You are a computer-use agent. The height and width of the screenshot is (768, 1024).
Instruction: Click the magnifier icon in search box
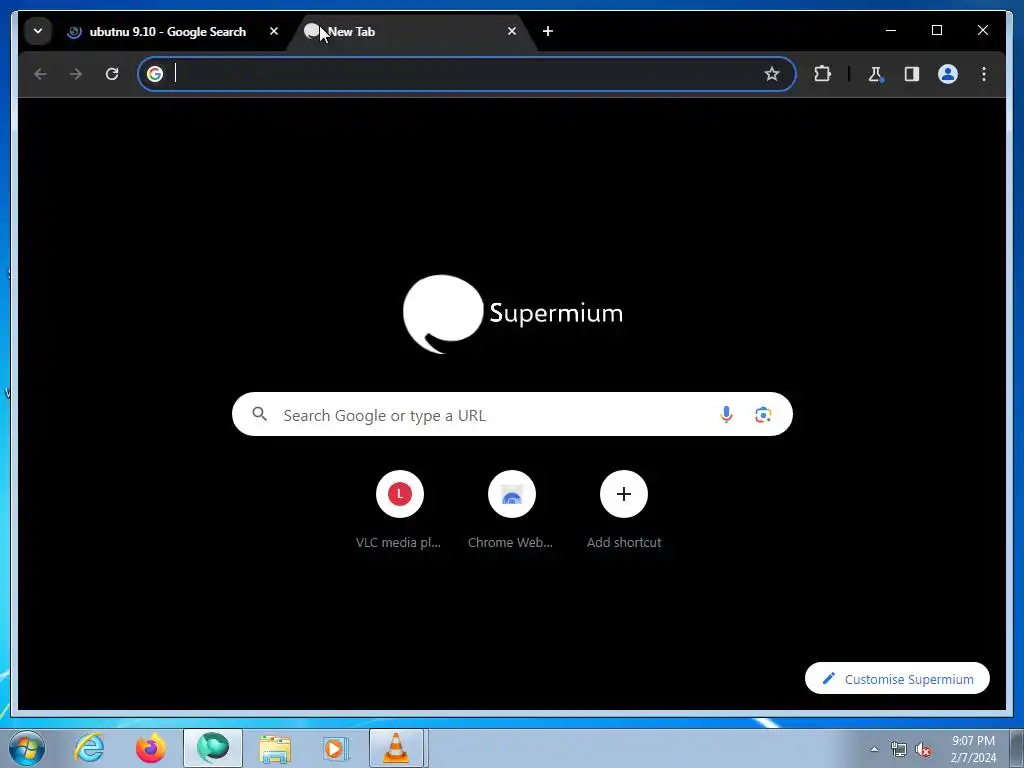[259, 414]
